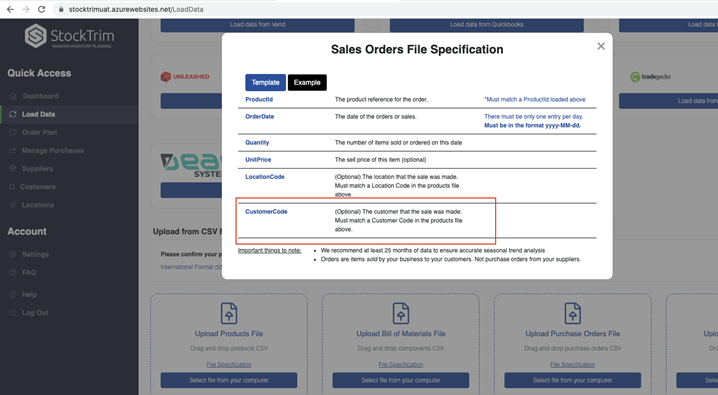Click the Account sidebar heading
The width and height of the screenshot is (718, 395).
[27, 232]
